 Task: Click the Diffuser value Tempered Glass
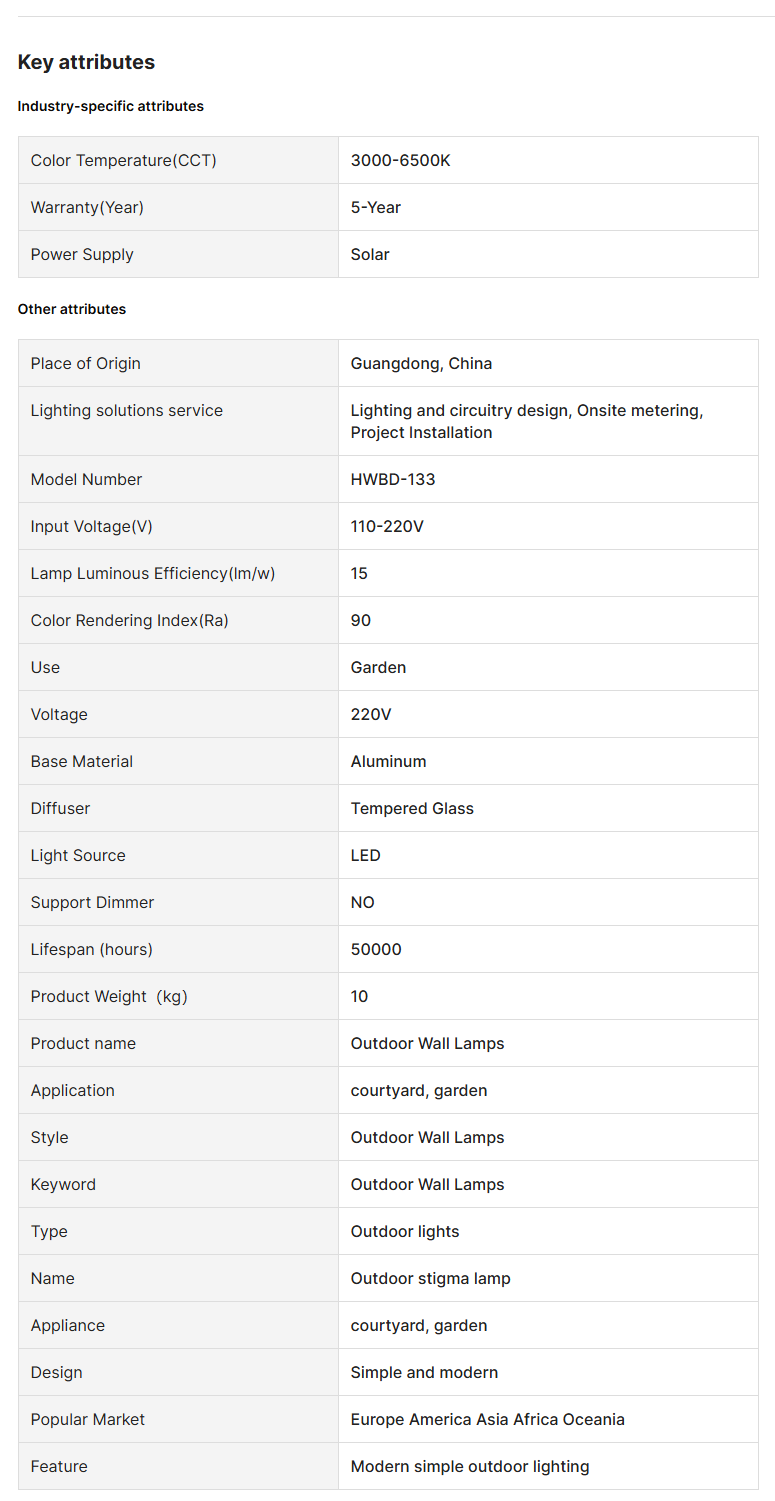[x=412, y=808]
